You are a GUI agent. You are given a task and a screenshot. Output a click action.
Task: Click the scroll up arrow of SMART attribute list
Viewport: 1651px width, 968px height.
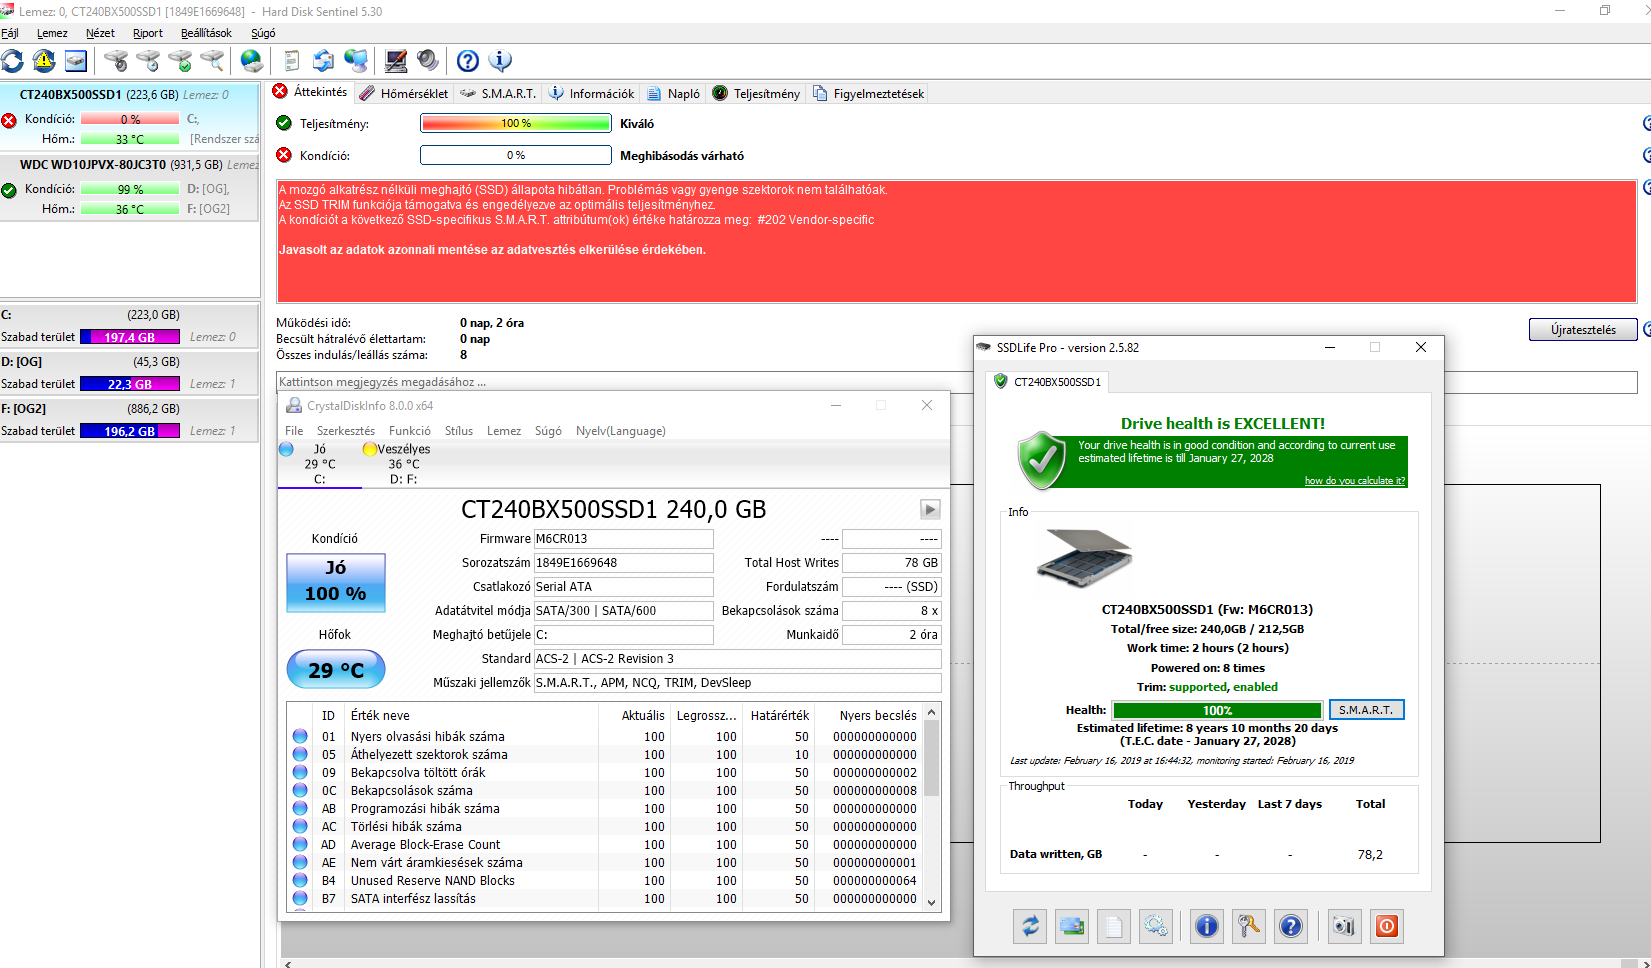click(x=932, y=713)
